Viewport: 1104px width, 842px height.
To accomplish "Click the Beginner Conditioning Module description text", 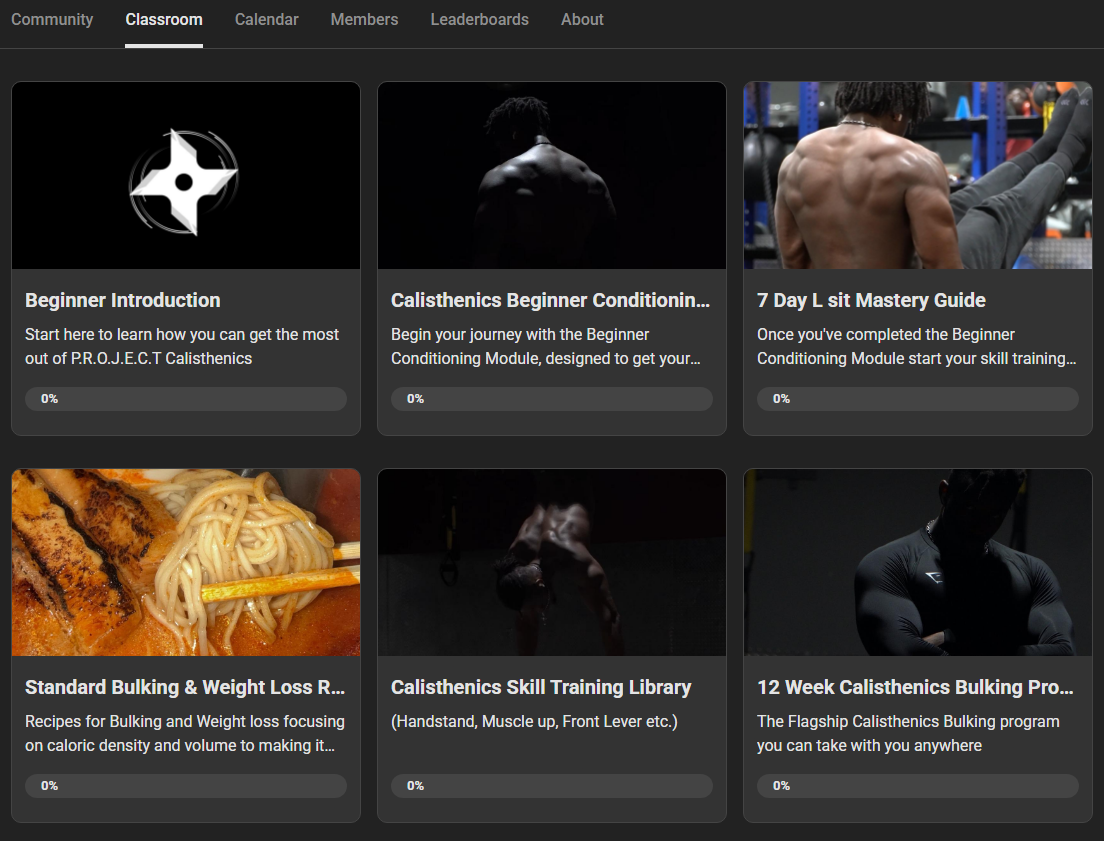I will click(545, 346).
